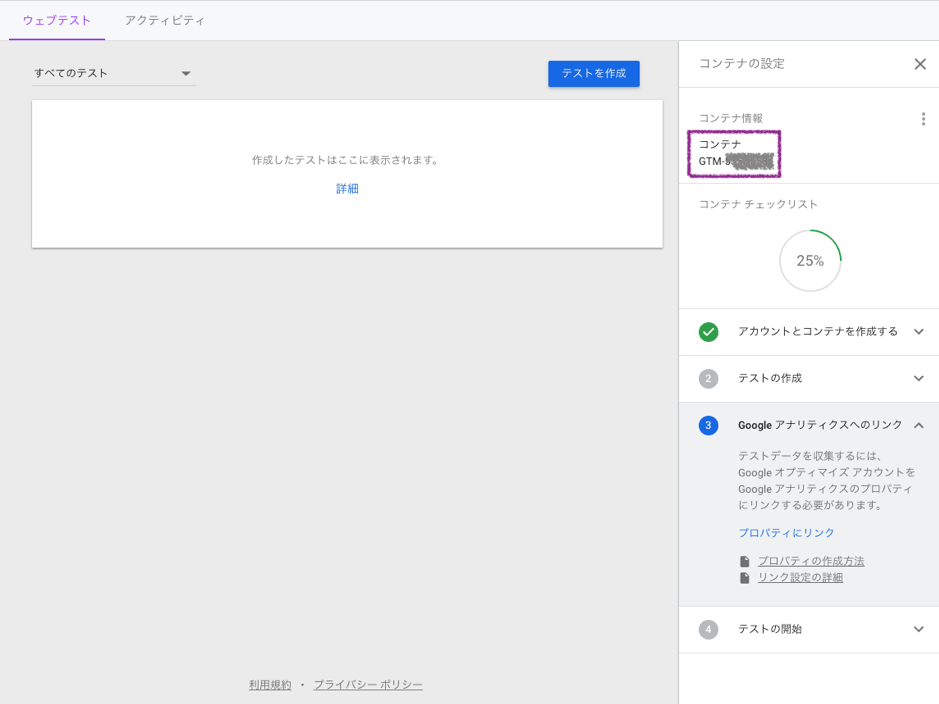Viewport: 939px width, 704px height.
Task: Expand the テストの開始 section
Action: 918,630
